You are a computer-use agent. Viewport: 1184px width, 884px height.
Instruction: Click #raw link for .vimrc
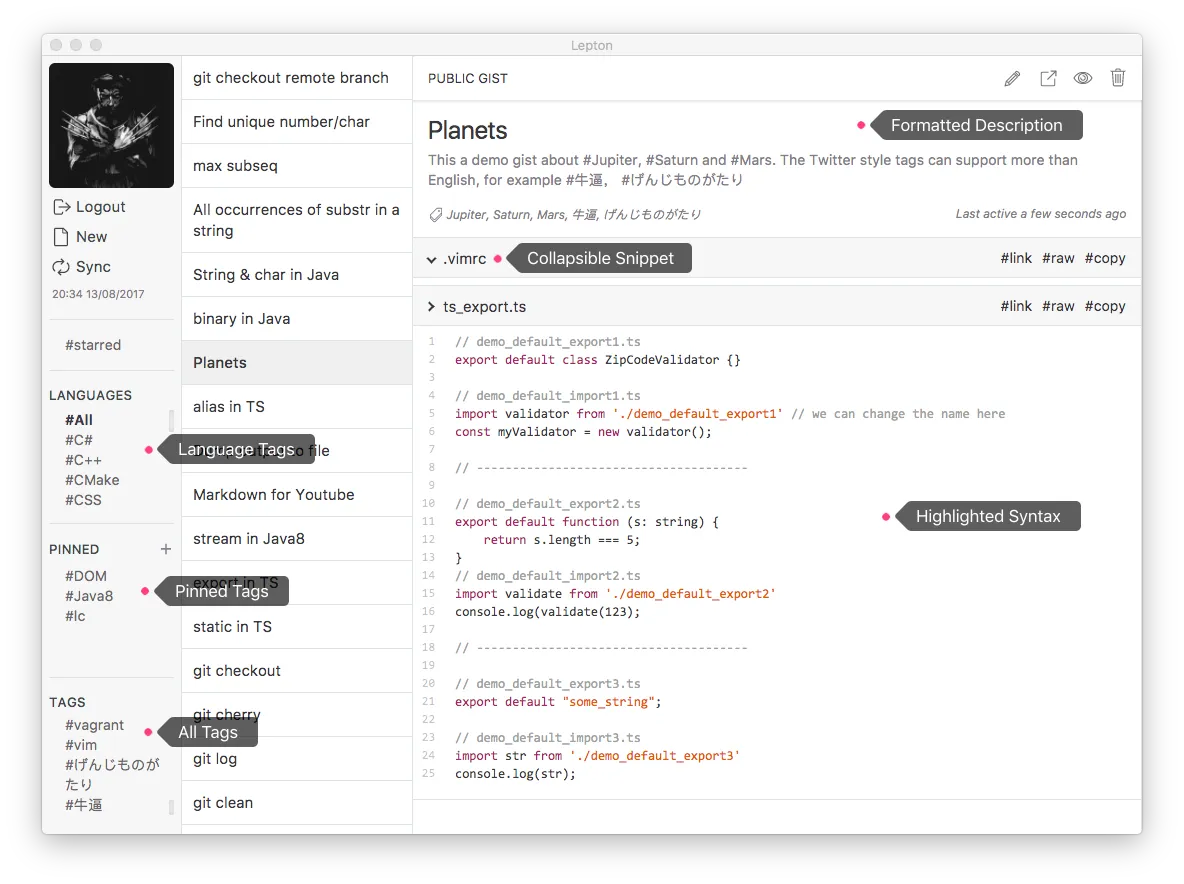[x=1058, y=258]
